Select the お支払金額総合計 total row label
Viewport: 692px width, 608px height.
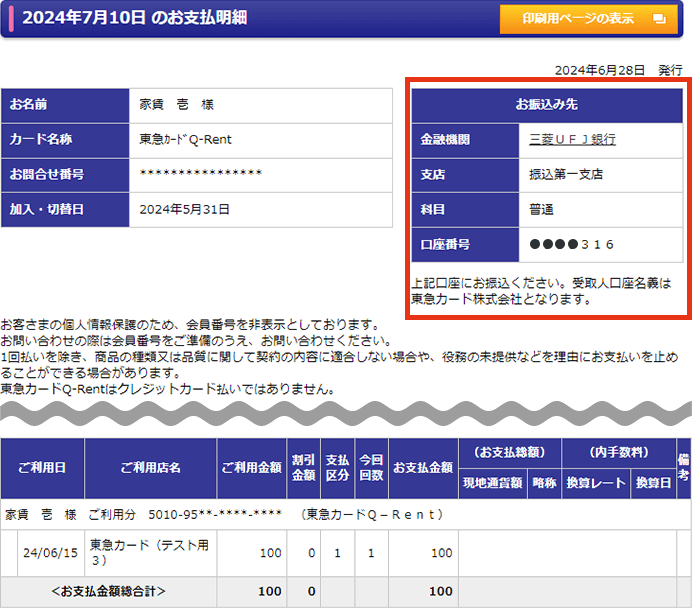coord(109,591)
